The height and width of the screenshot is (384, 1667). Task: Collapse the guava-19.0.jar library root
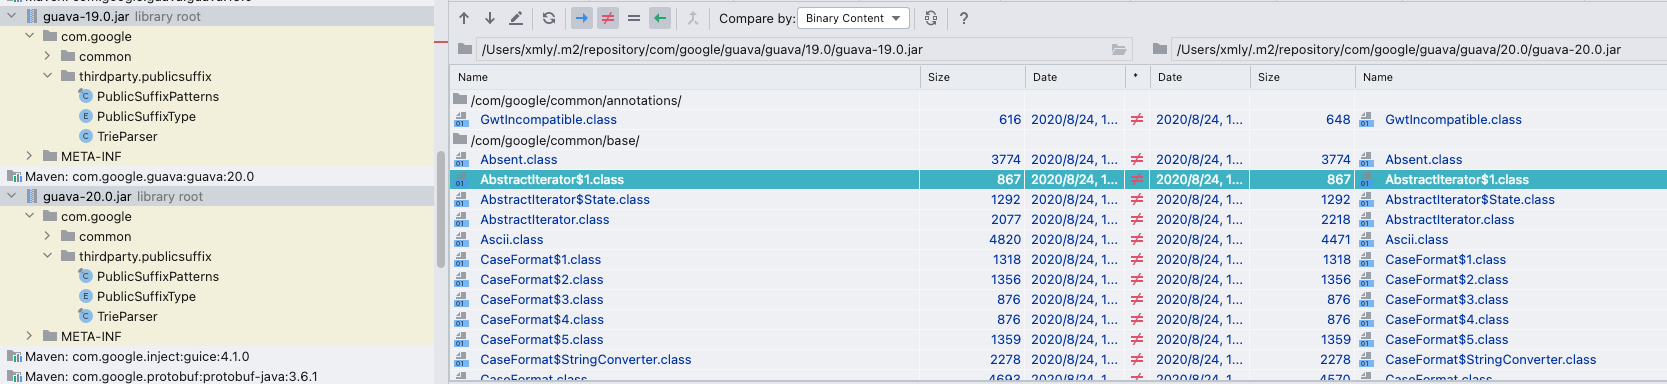point(12,16)
